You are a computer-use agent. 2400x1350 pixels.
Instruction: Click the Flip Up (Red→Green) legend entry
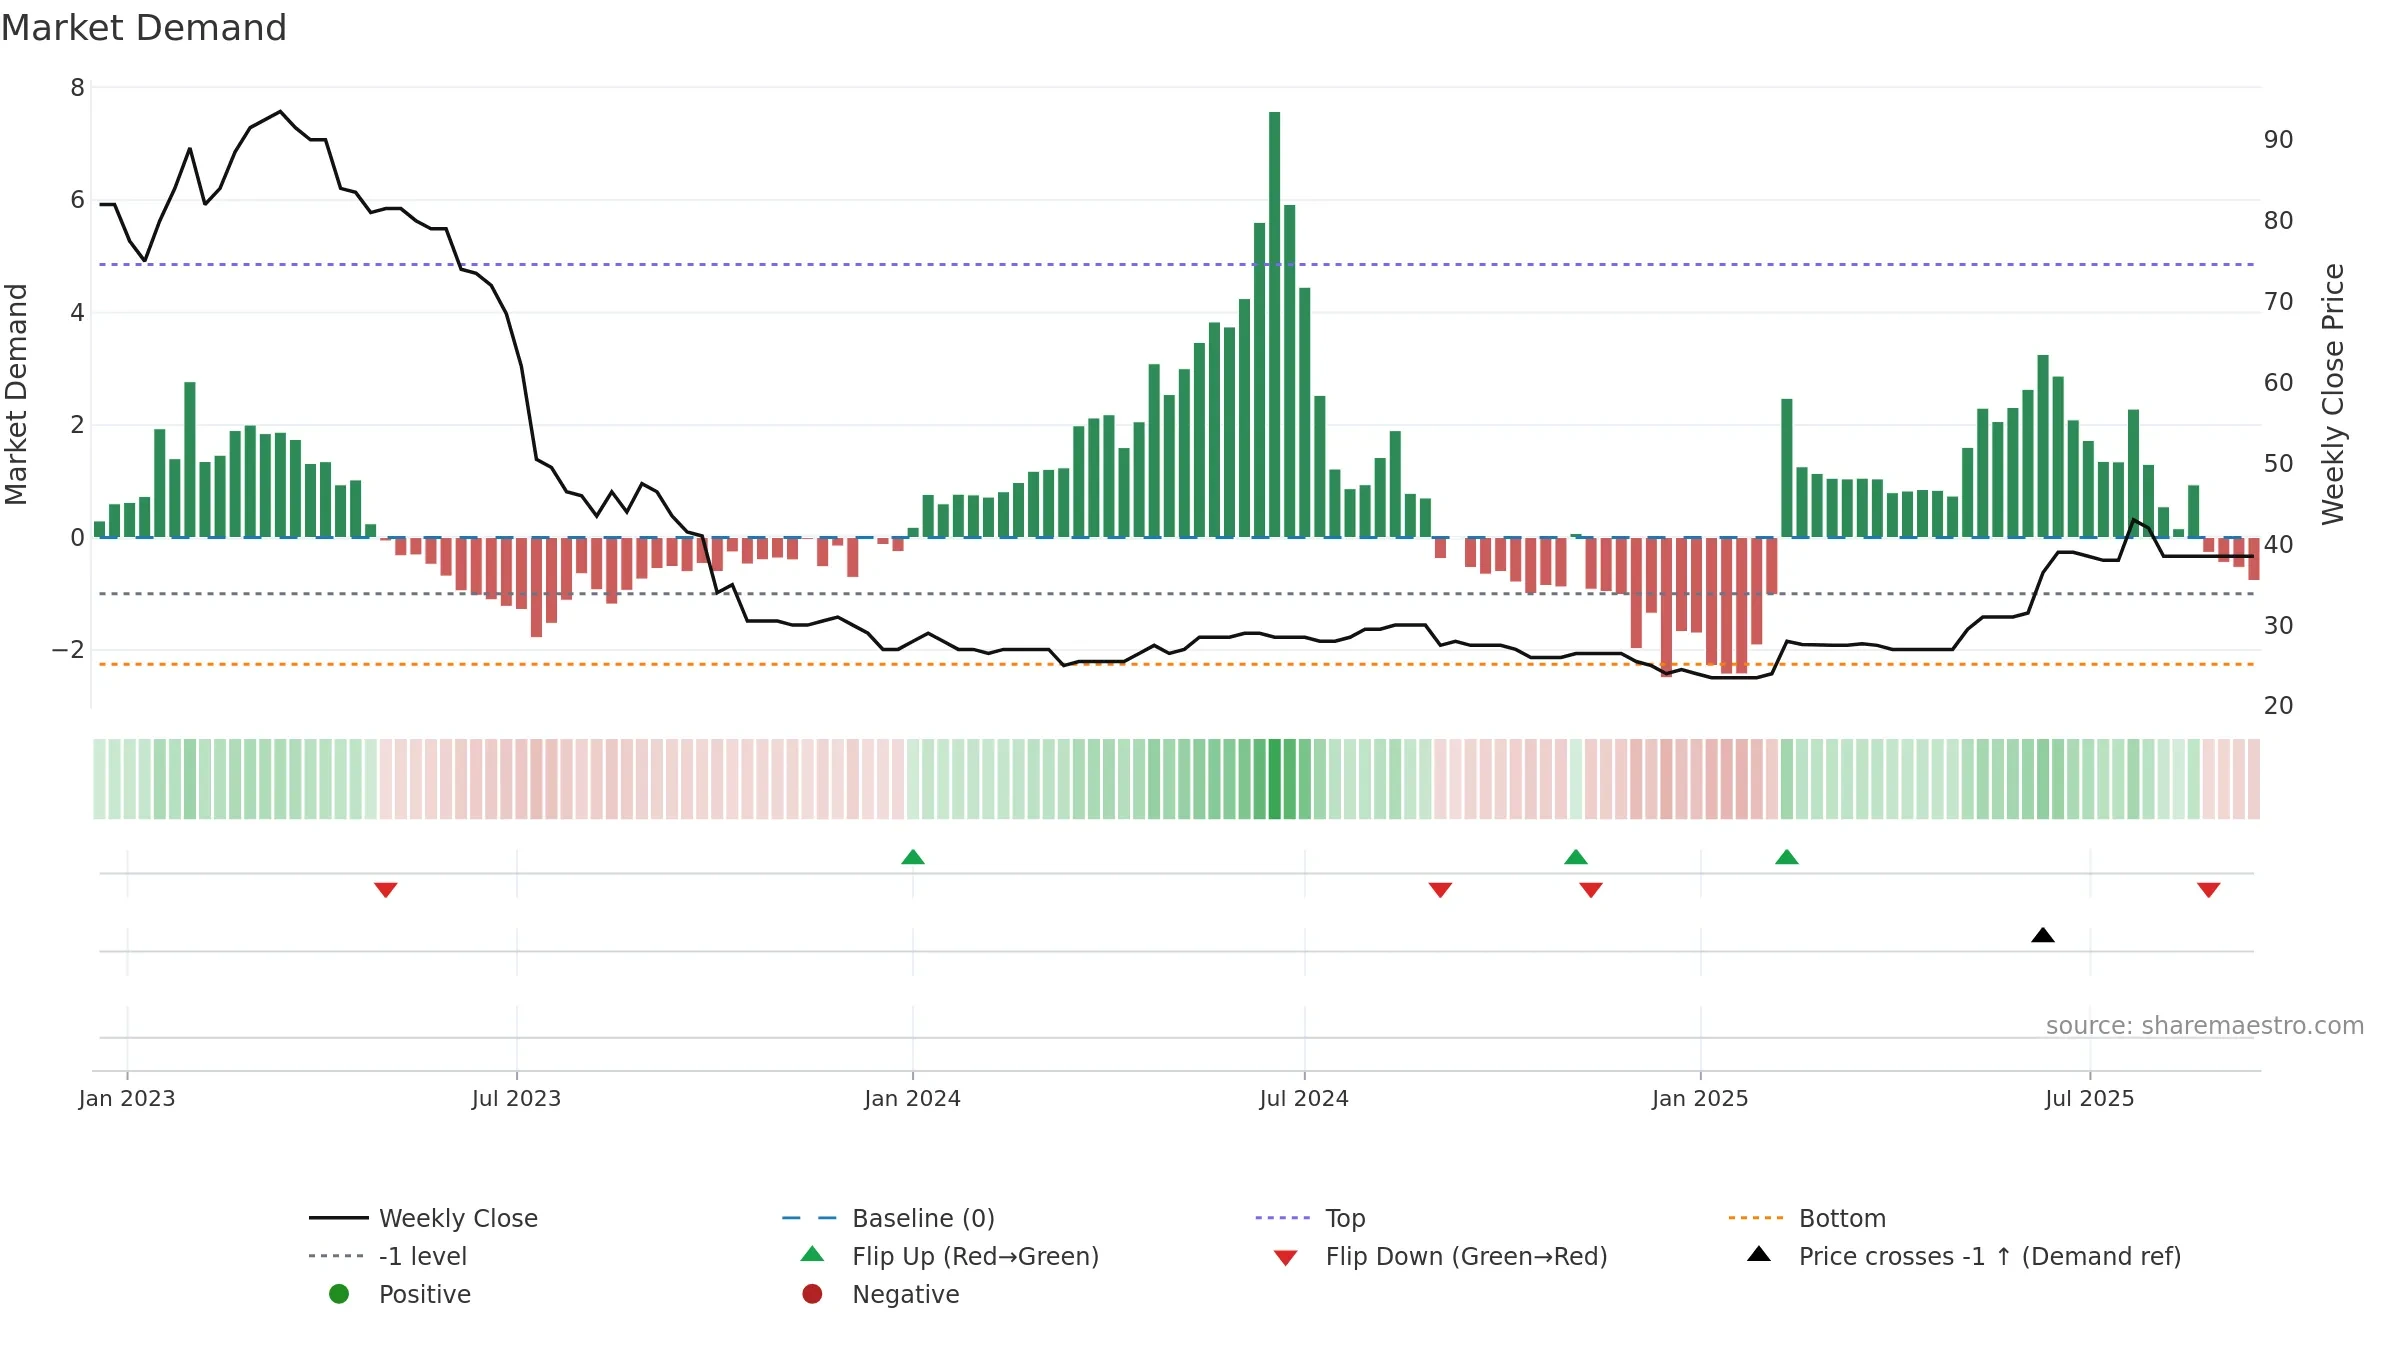tap(950, 1256)
